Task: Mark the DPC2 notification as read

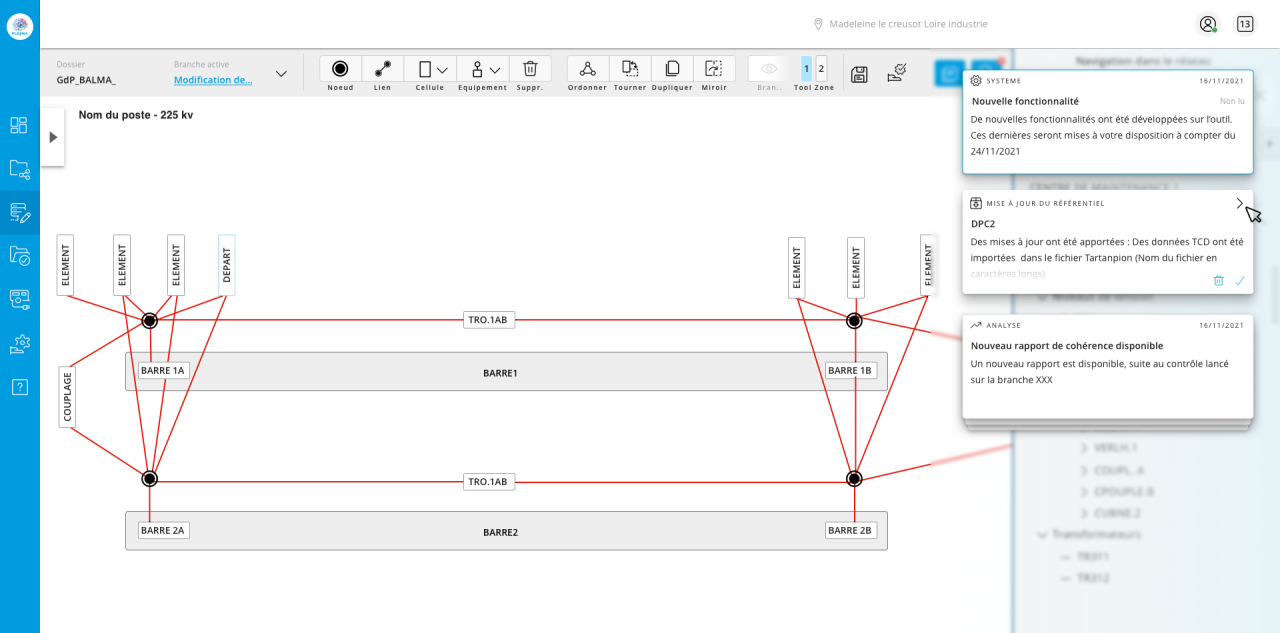Action: pos(1240,281)
